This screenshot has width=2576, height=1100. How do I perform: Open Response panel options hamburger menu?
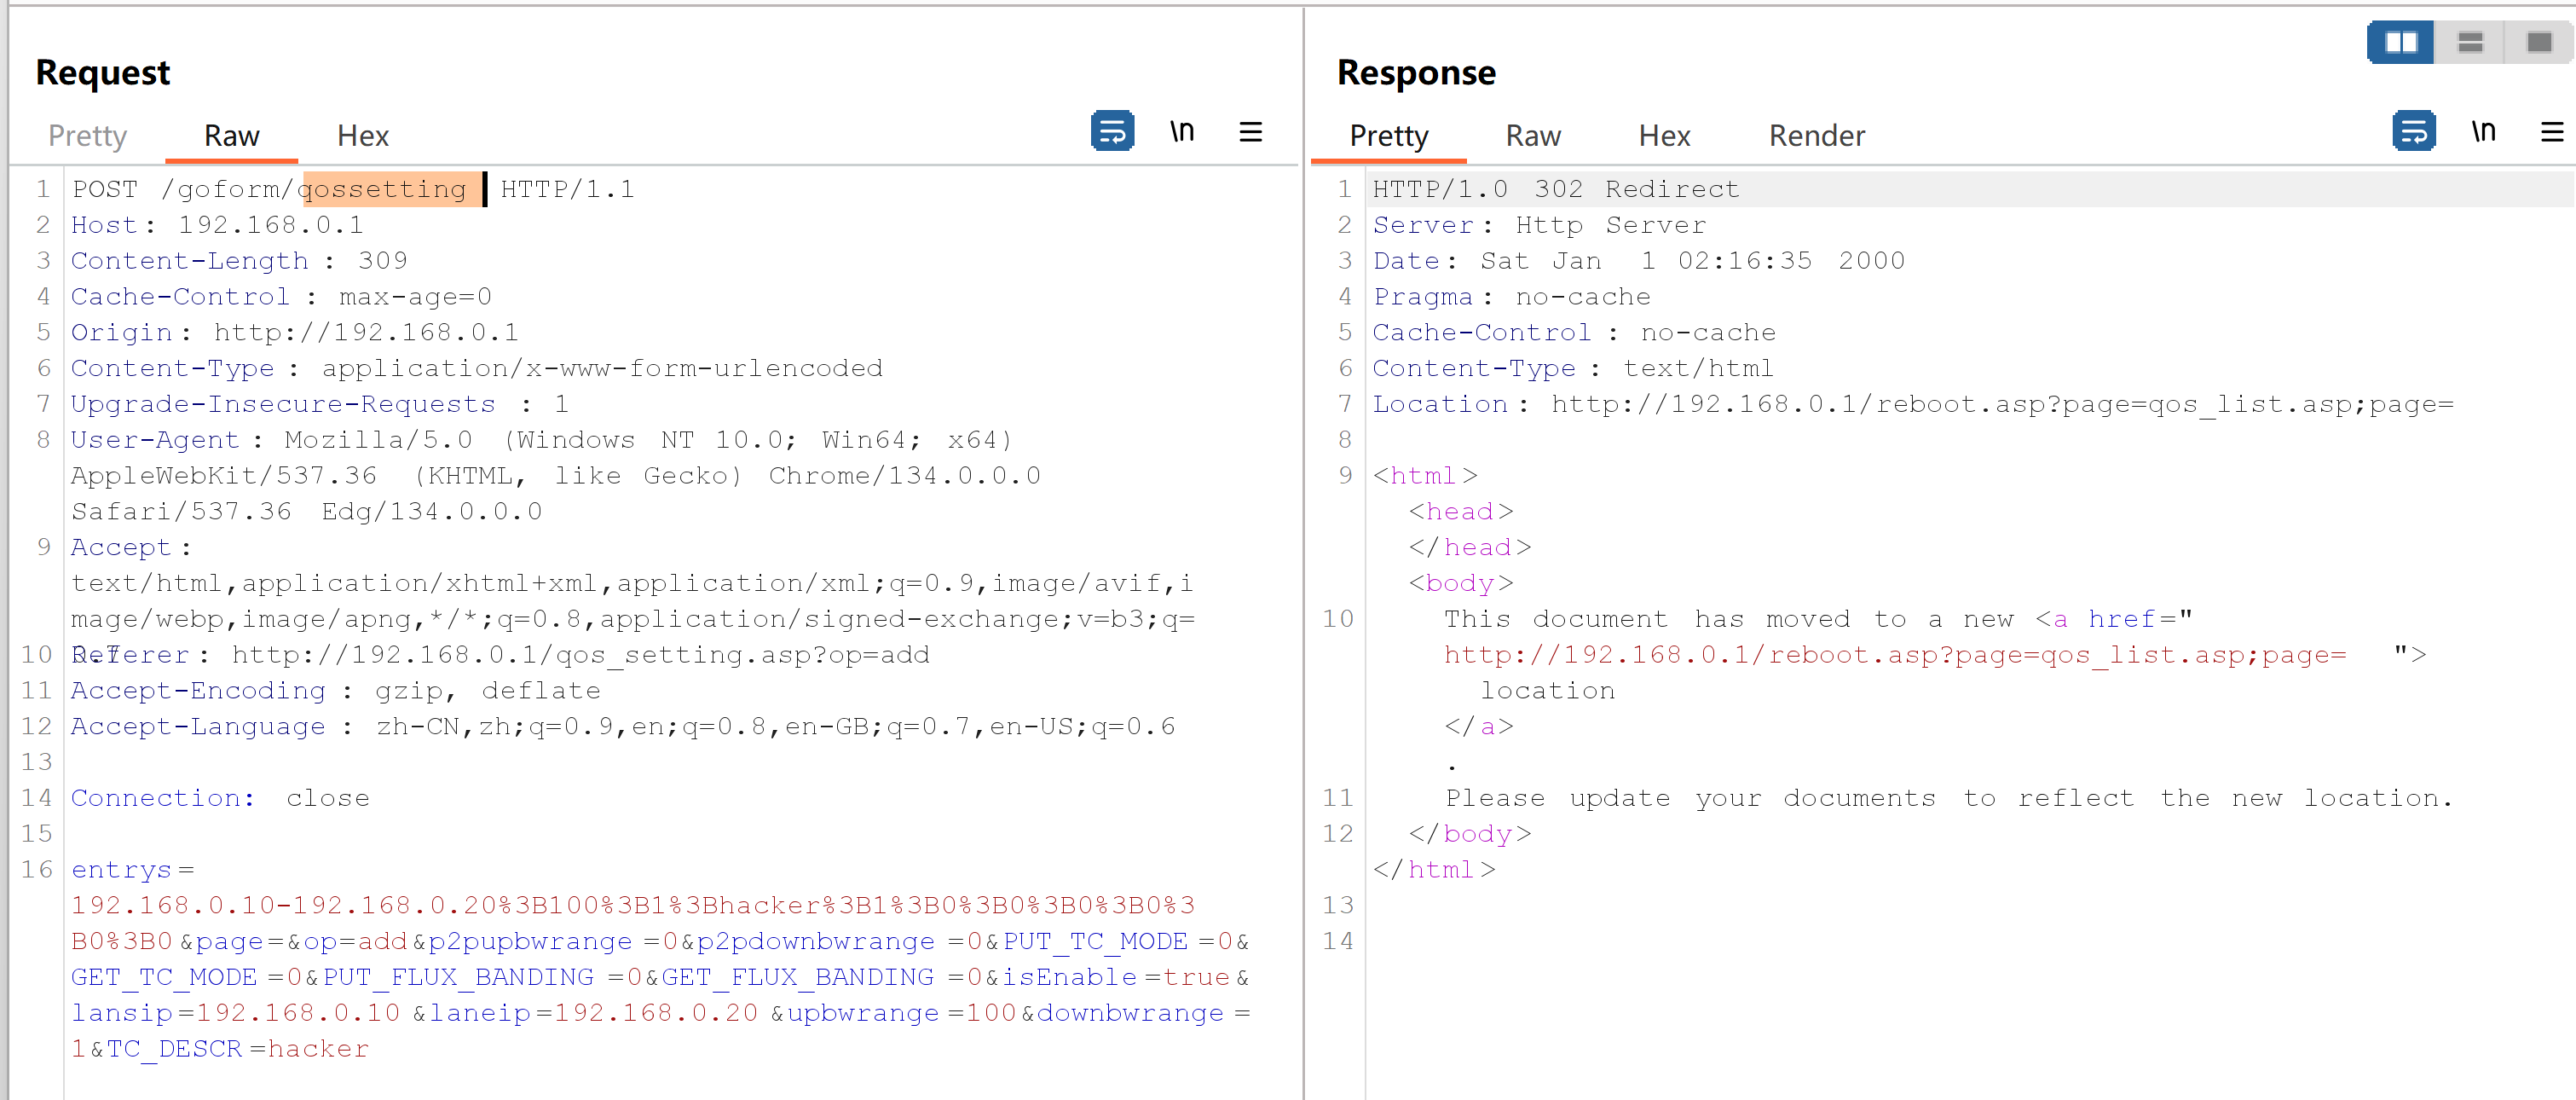pyautogui.click(x=2551, y=131)
